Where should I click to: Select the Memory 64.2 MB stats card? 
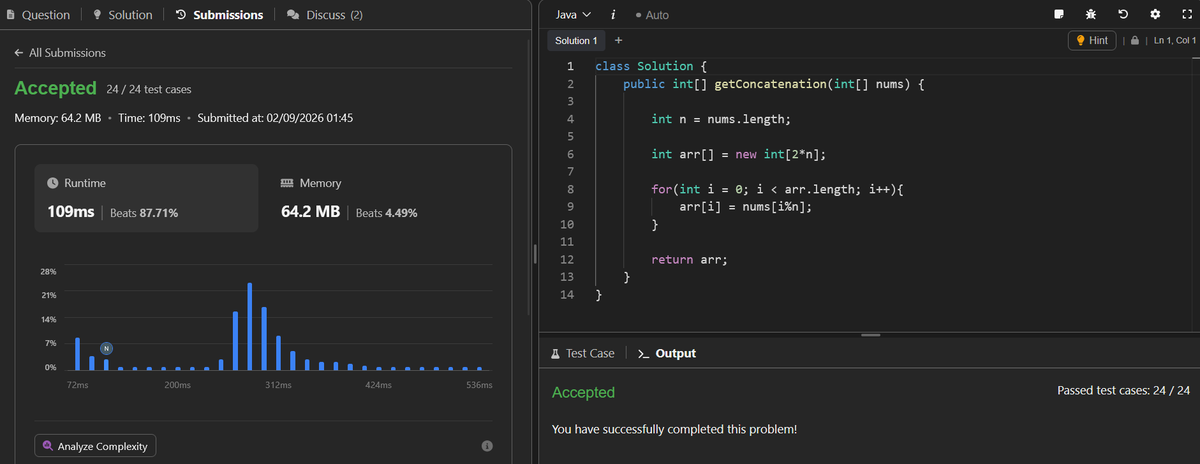(380, 198)
